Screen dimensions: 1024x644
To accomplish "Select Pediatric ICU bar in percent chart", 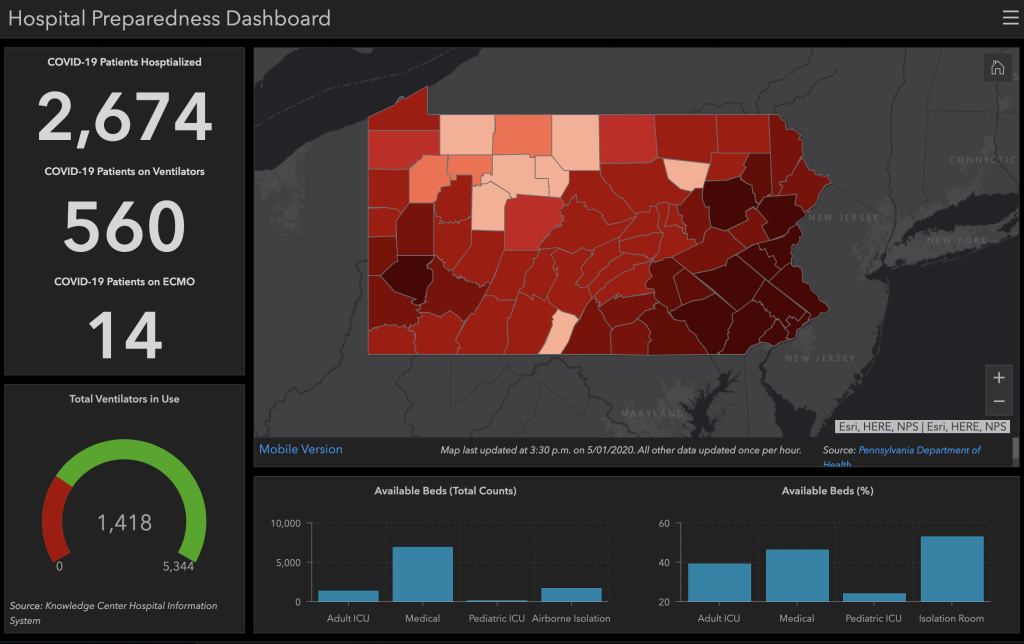I will [x=874, y=597].
